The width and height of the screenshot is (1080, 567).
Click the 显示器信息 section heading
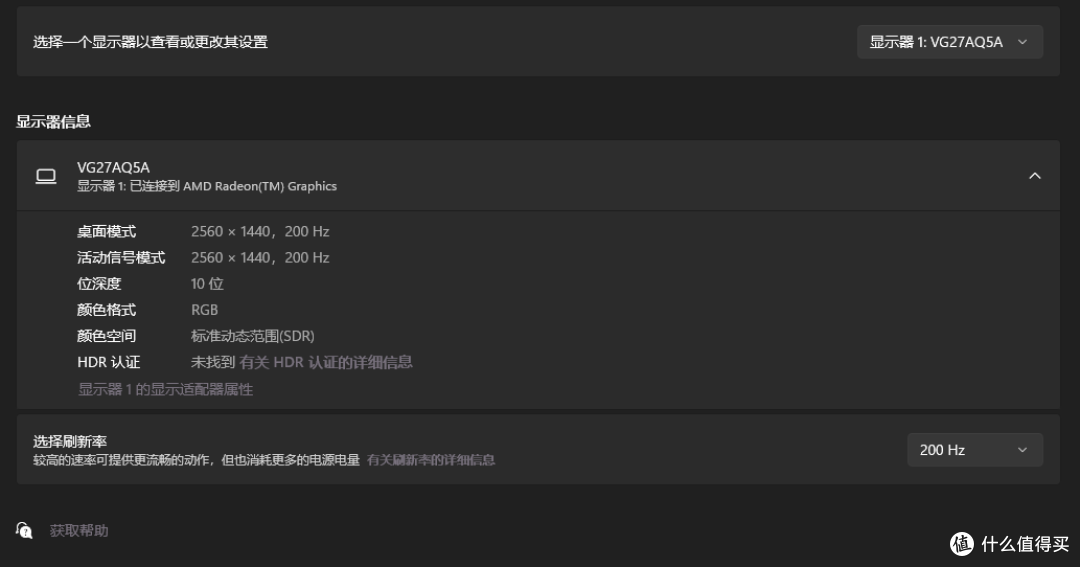click(54, 122)
